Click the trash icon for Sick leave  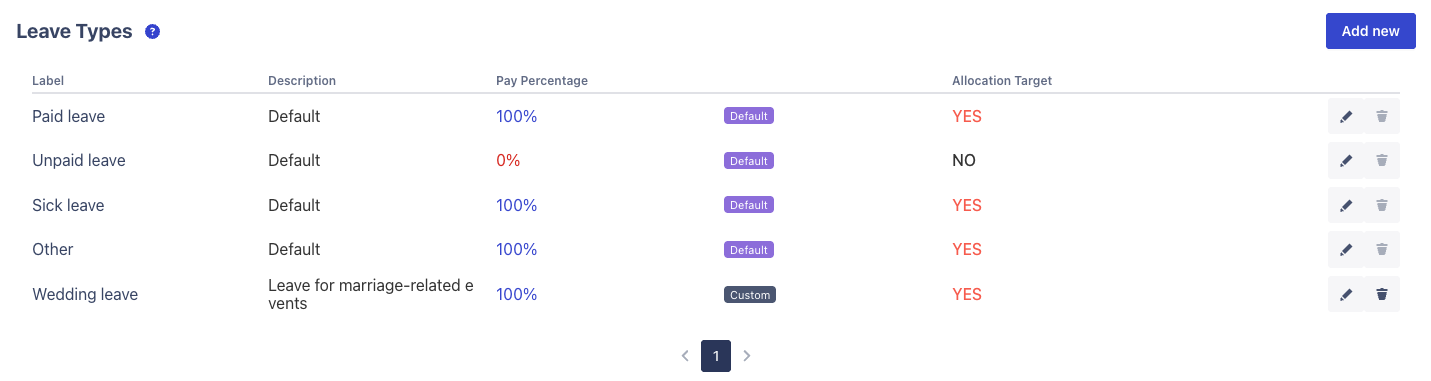coord(1382,205)
